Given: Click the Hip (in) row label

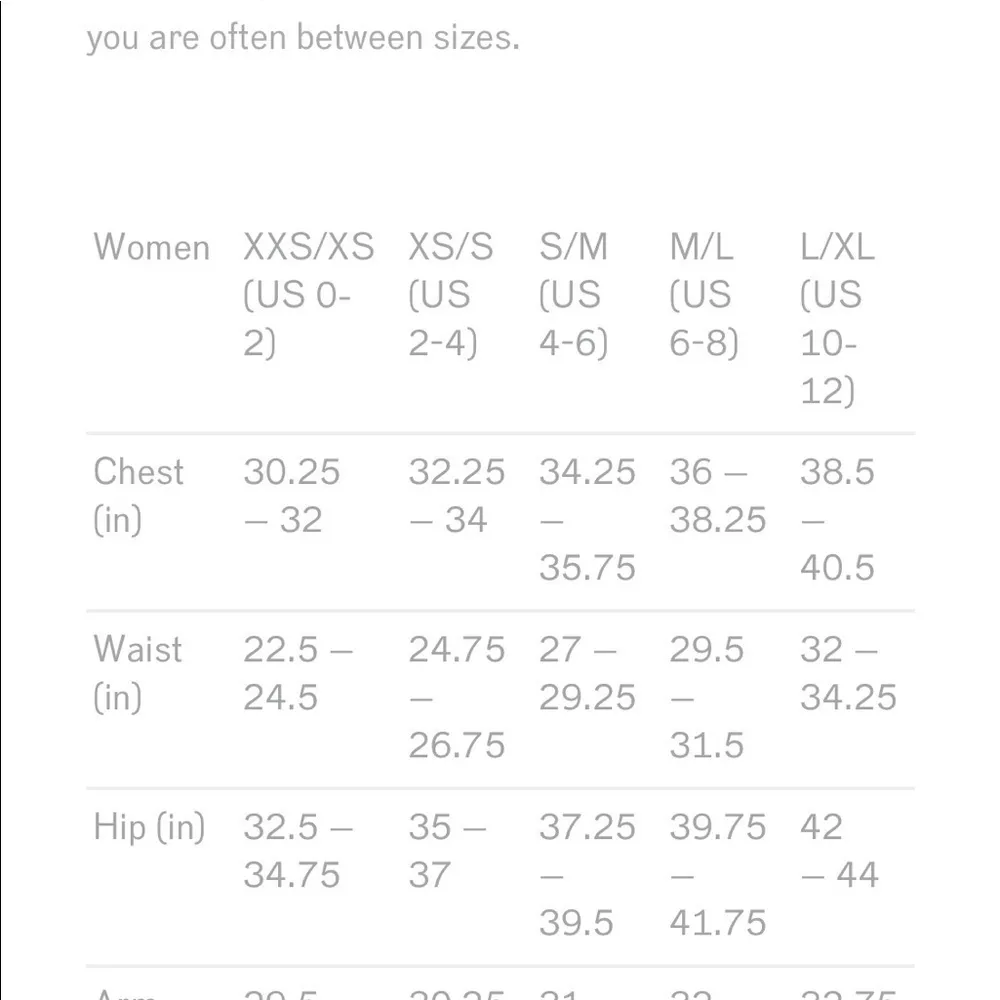Looking at the screenshot, I should tap(149, 827).
